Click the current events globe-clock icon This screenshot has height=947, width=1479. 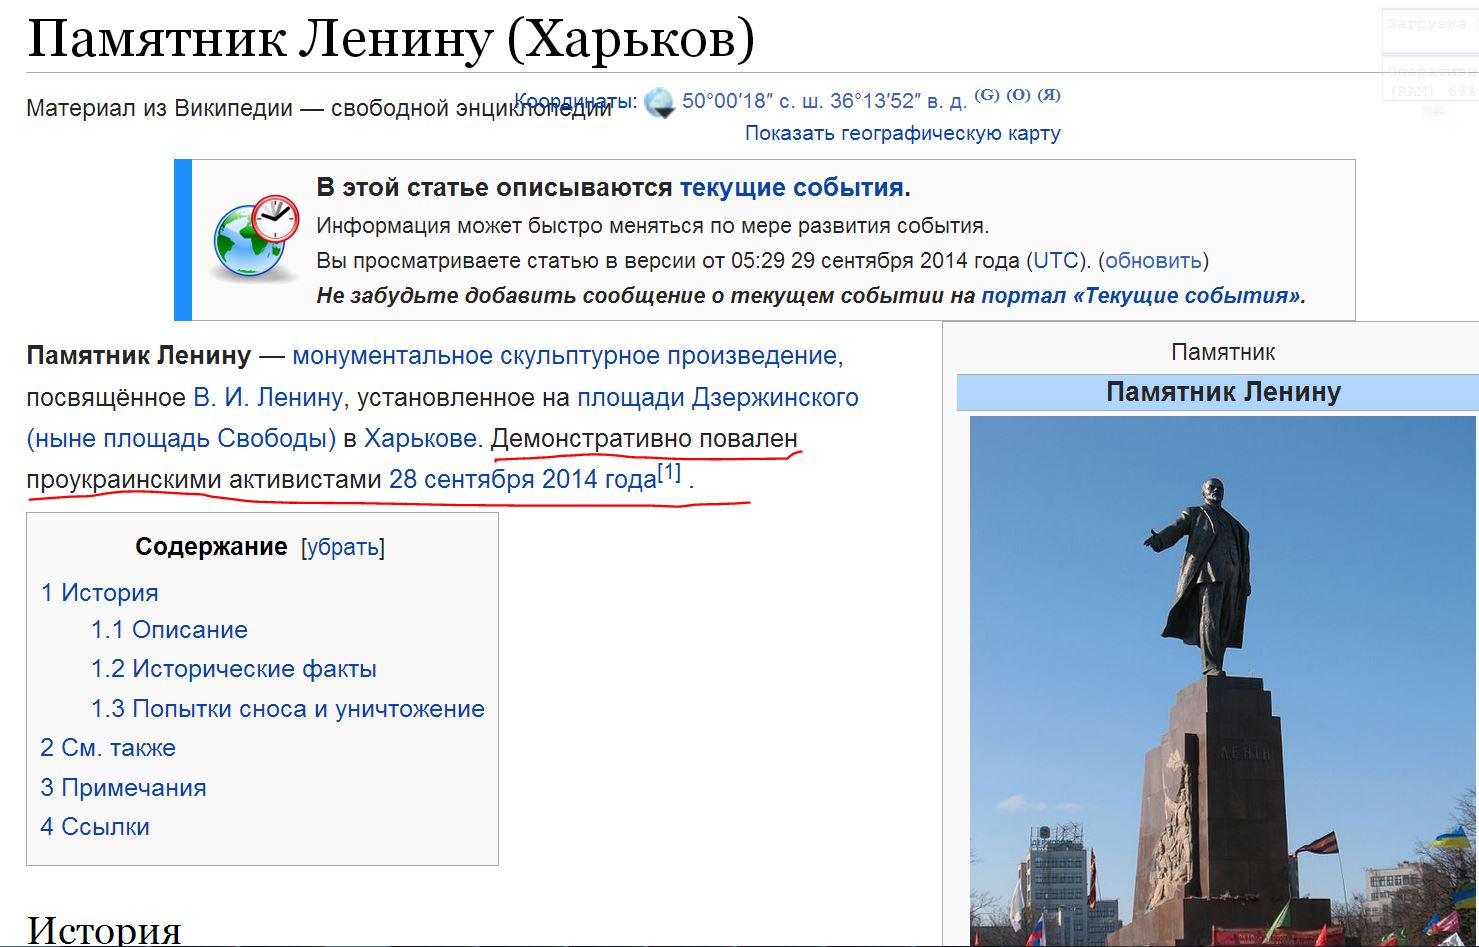[x=256, y=239]
